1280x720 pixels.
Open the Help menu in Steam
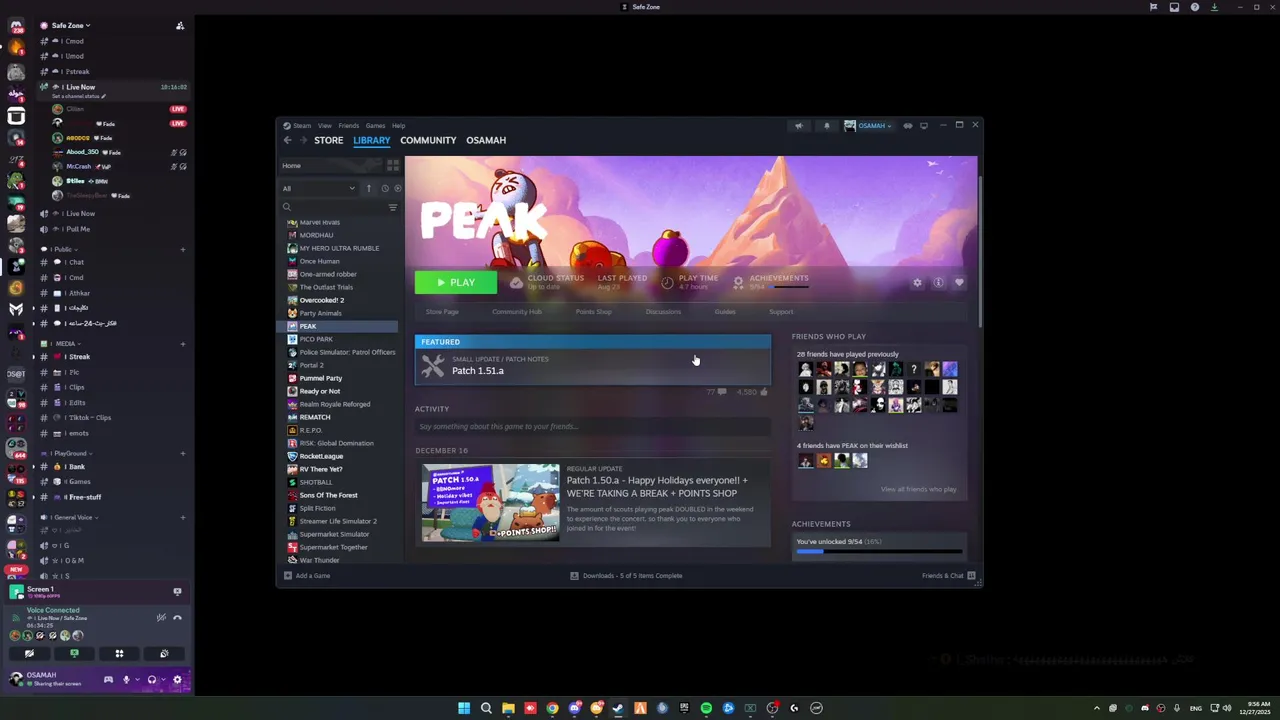[398, 126]
